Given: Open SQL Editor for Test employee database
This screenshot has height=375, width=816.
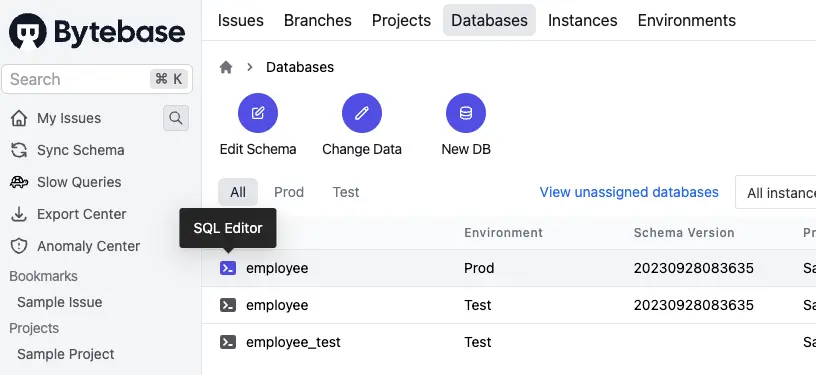Looking at the screenshot, I should click(x=228, y=305).
